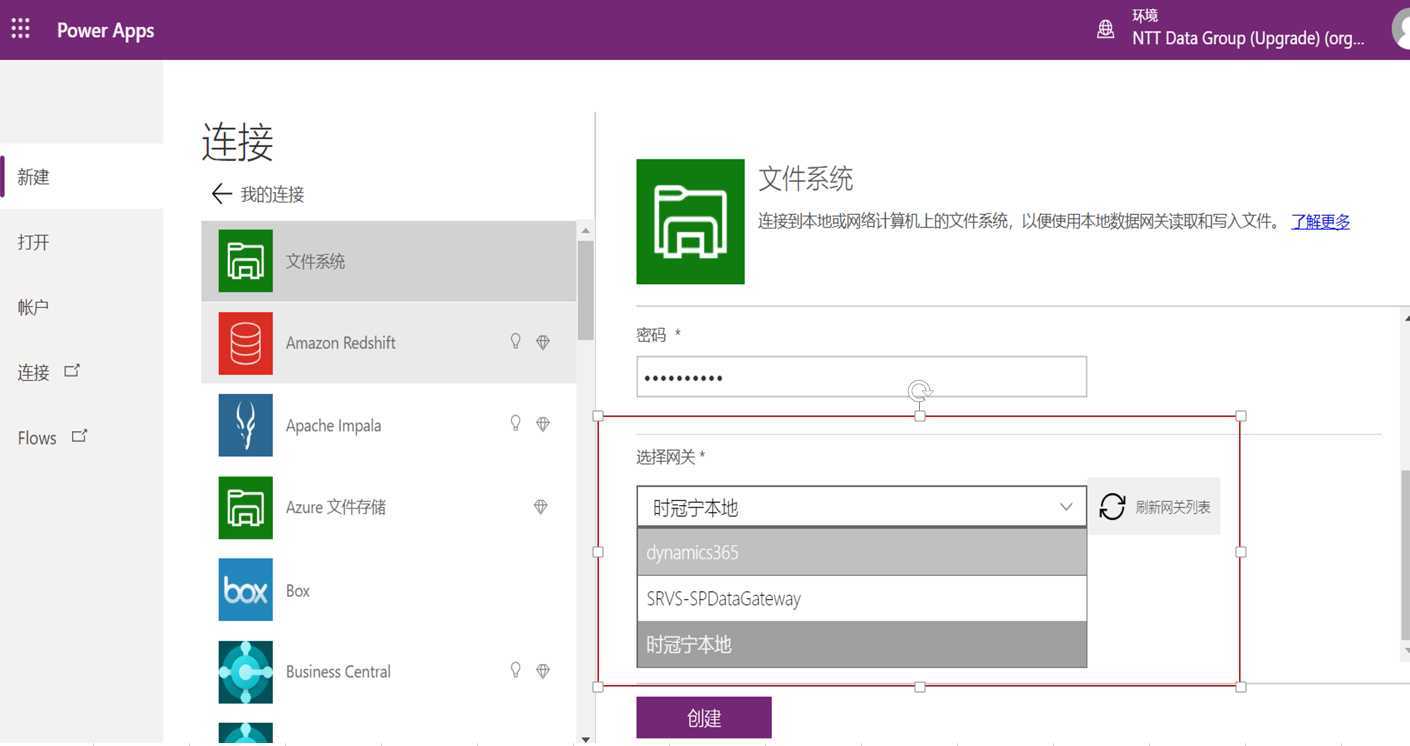Screen dimensions: 1410x746
Task: Choose dynamics365 from gateway list
Action: click(861, 552)
